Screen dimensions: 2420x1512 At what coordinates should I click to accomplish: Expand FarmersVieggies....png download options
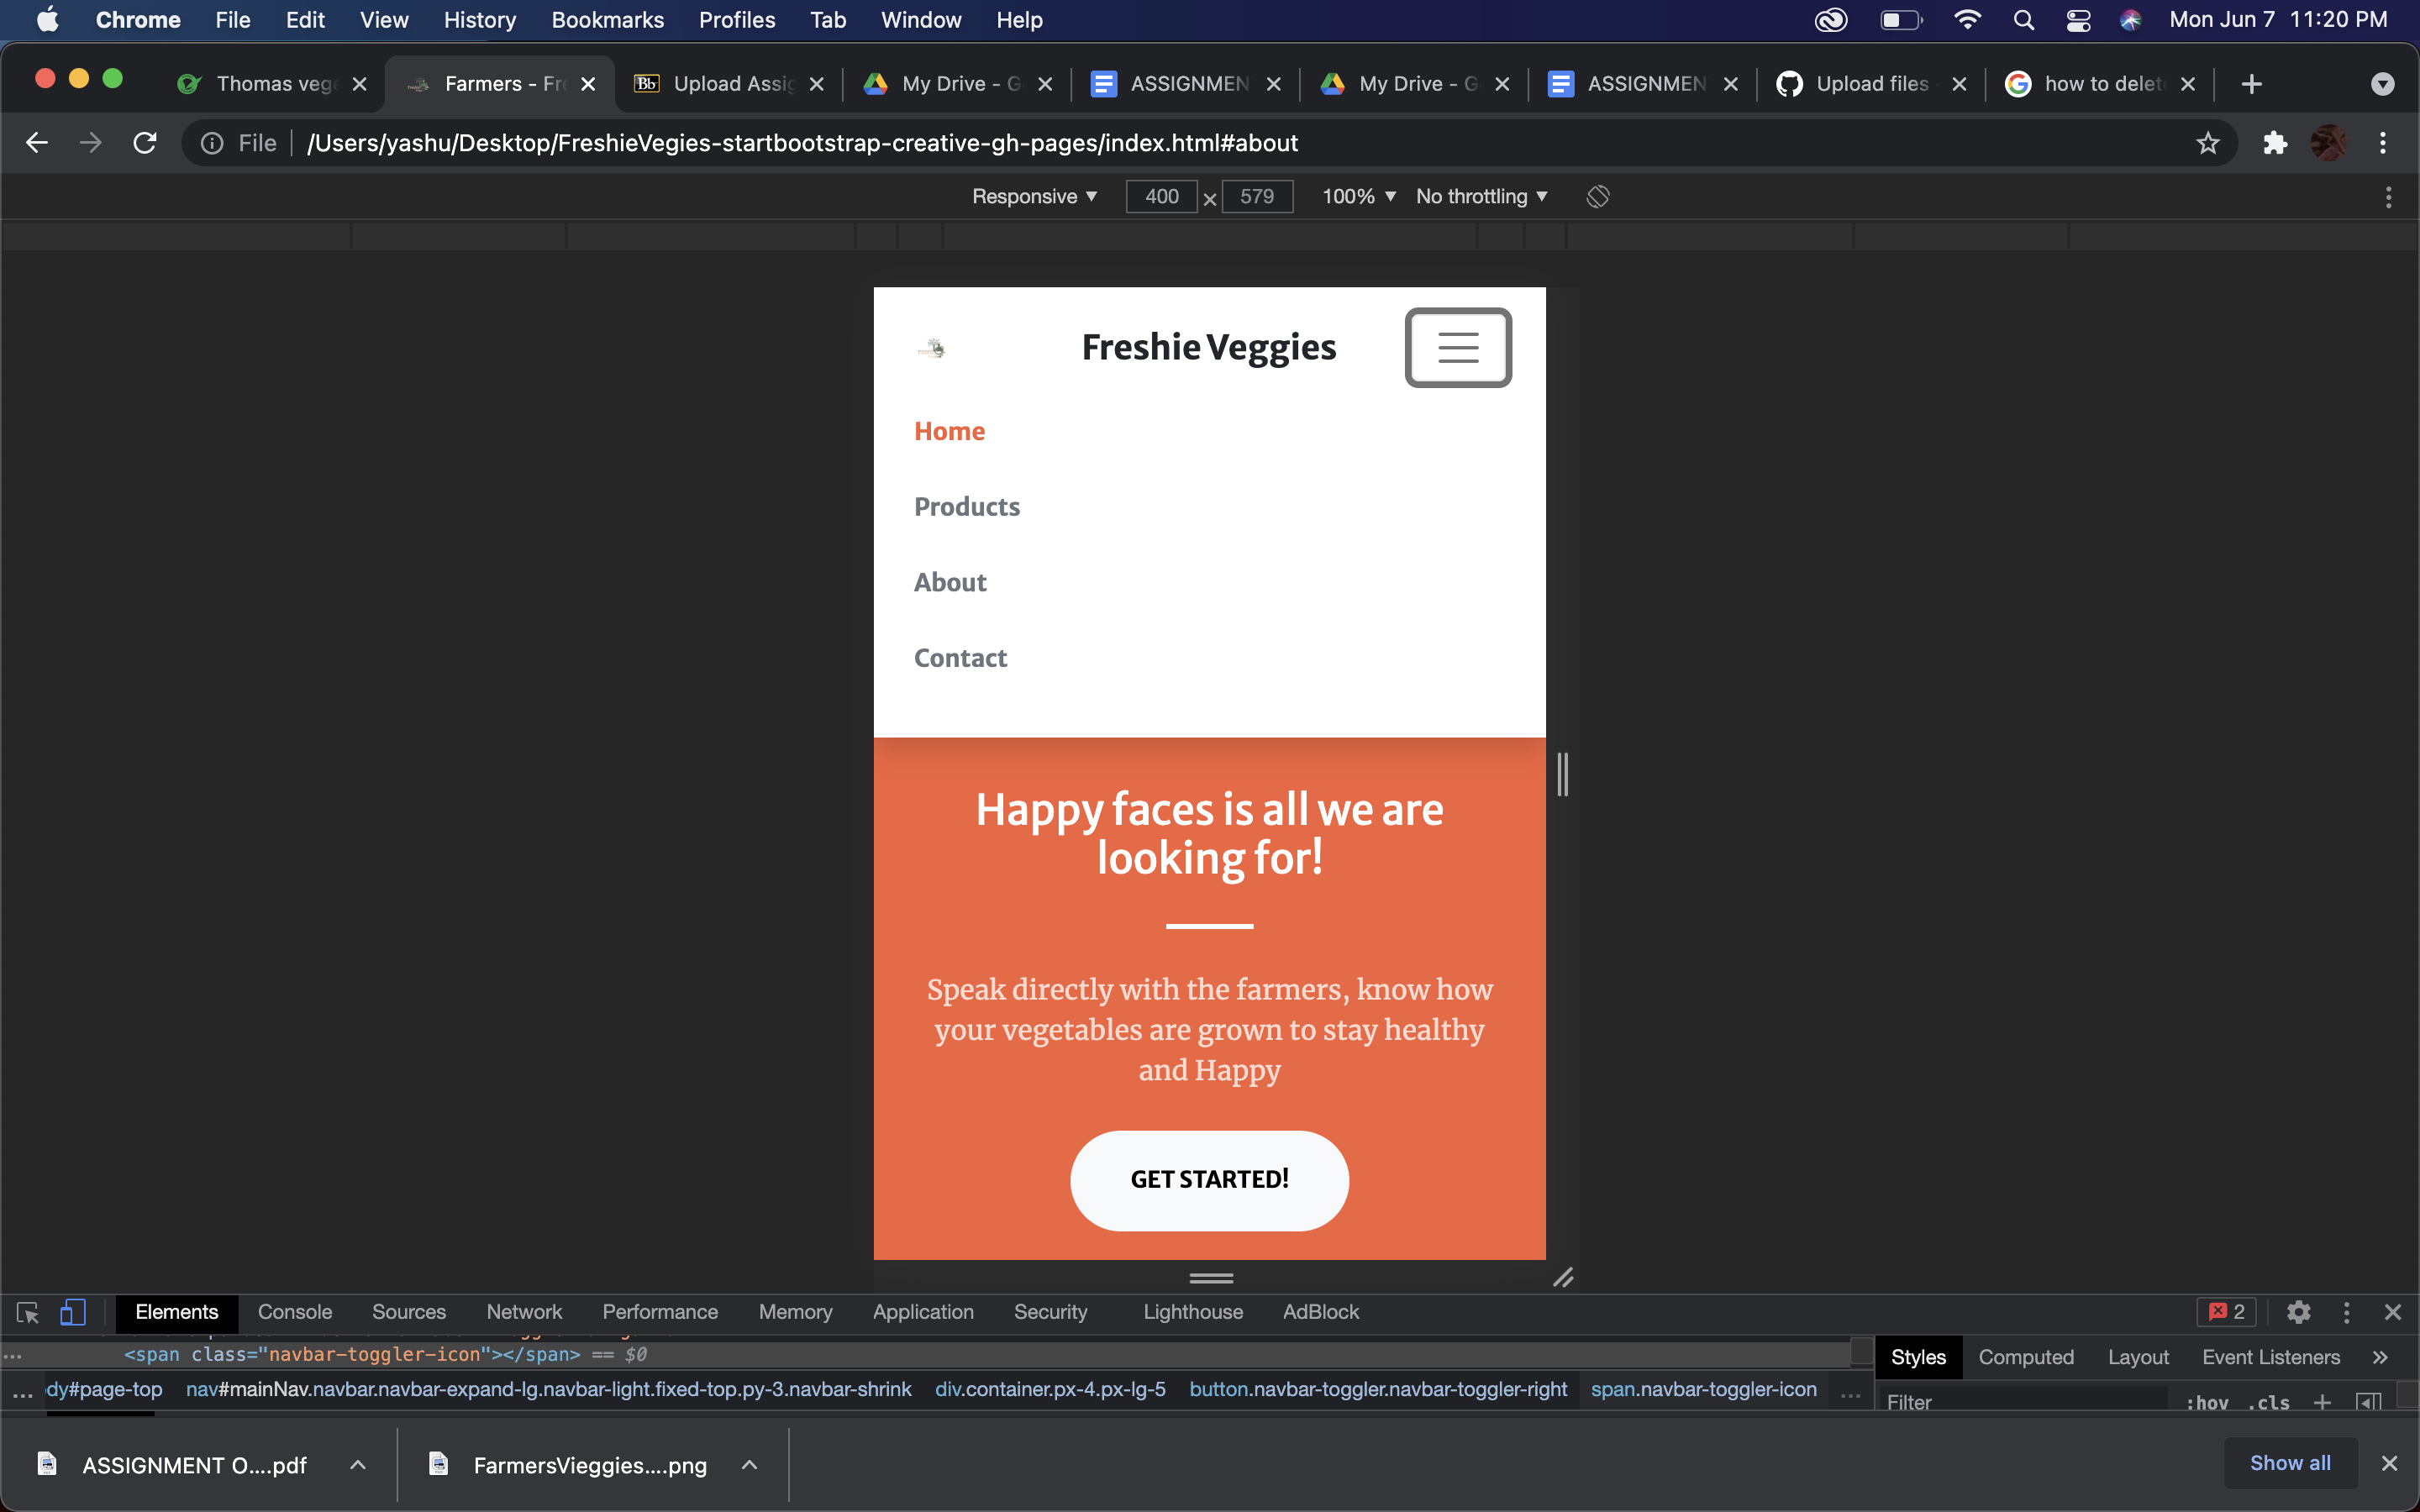749,1465
